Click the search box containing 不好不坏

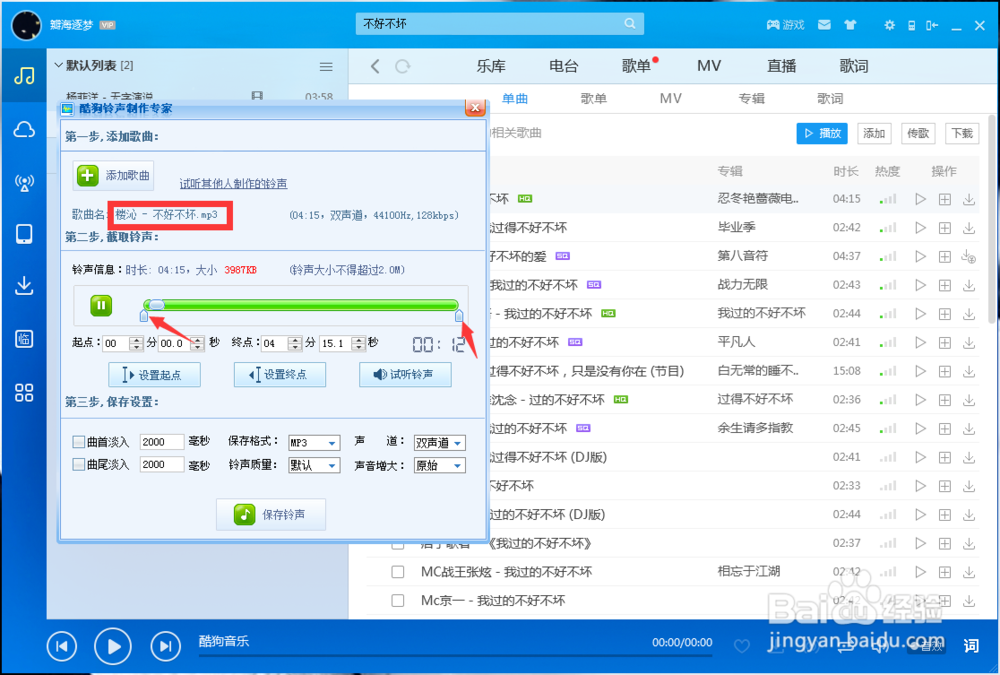tap(500, 24)
